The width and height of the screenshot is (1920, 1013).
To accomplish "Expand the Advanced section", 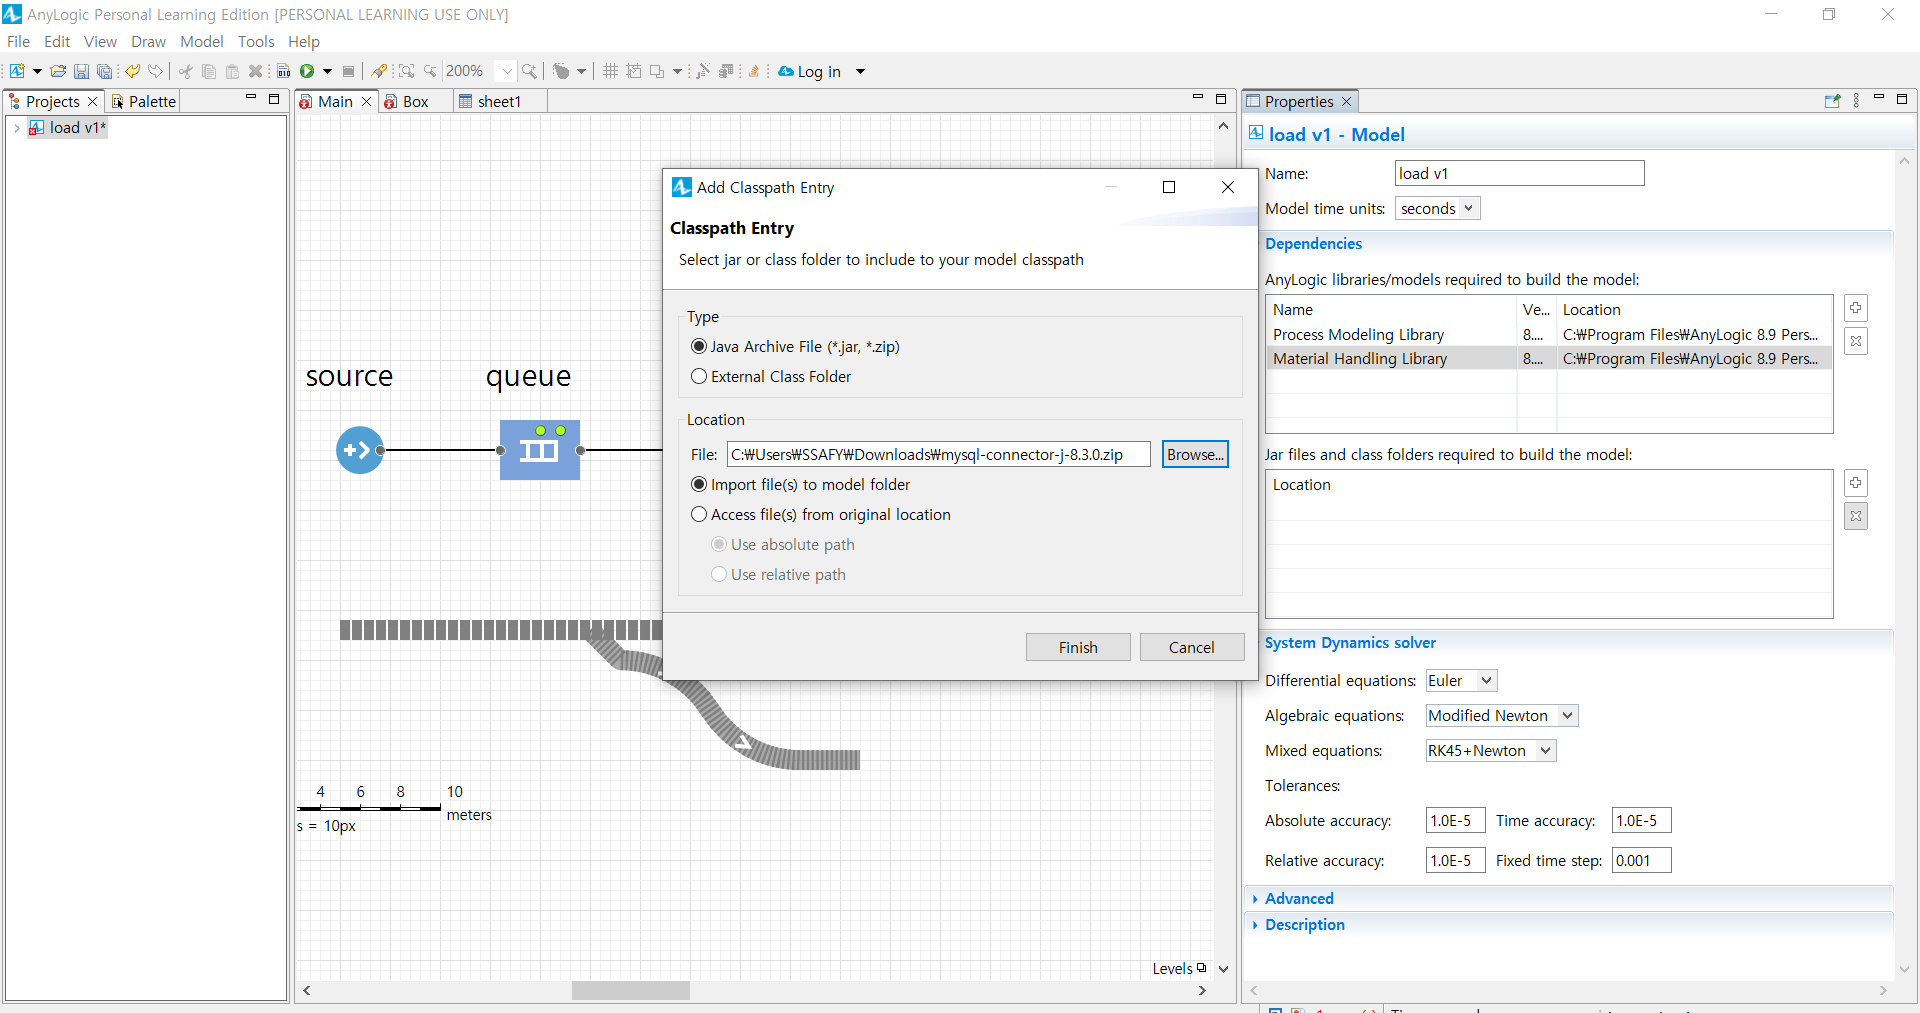I will pyautogui.click(x=1297, y=898).
